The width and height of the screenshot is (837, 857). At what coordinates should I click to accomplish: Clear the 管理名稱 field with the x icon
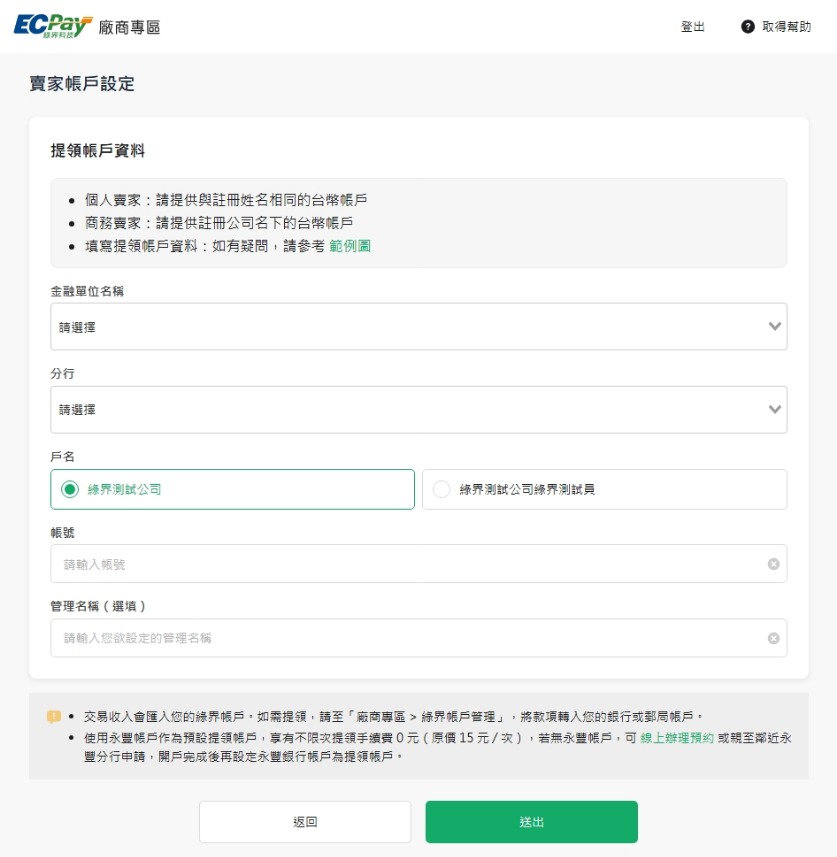click(773, 638)
